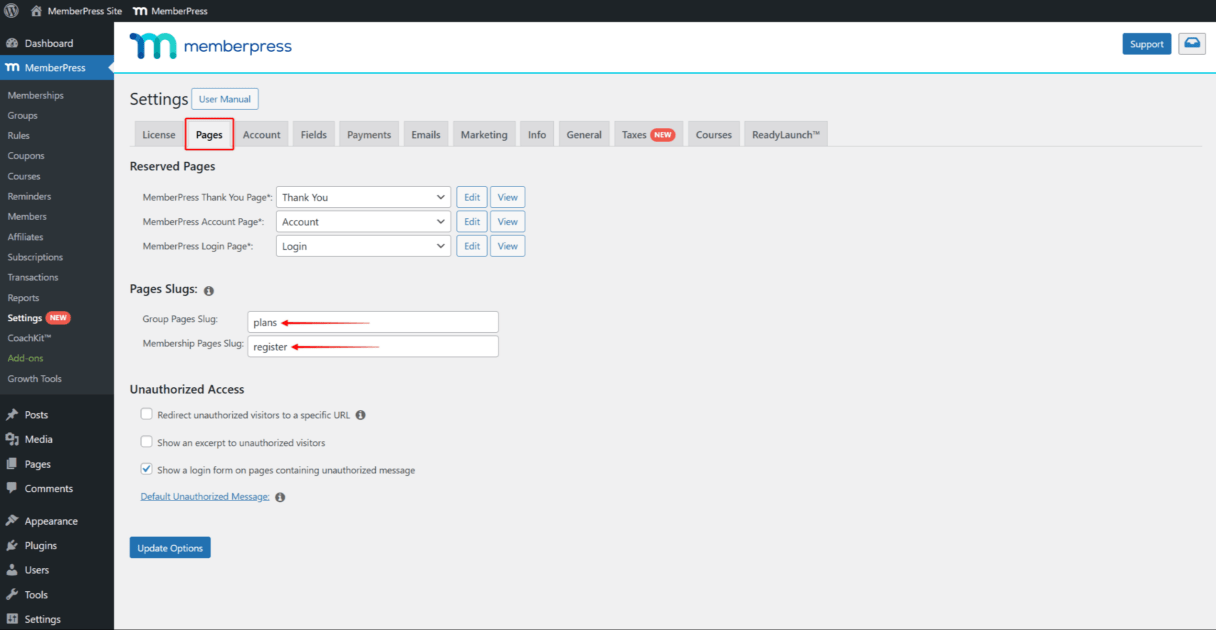
Task: Click info icon after Default Unauthorized Message
Action: tap(280, 497)
